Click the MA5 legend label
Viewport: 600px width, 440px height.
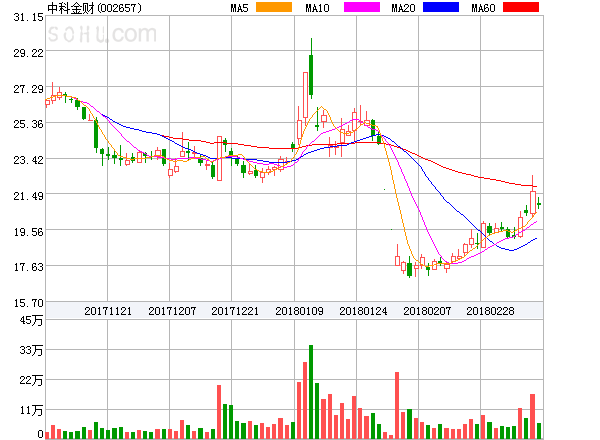pyautogui.click(x=240, y=8)
